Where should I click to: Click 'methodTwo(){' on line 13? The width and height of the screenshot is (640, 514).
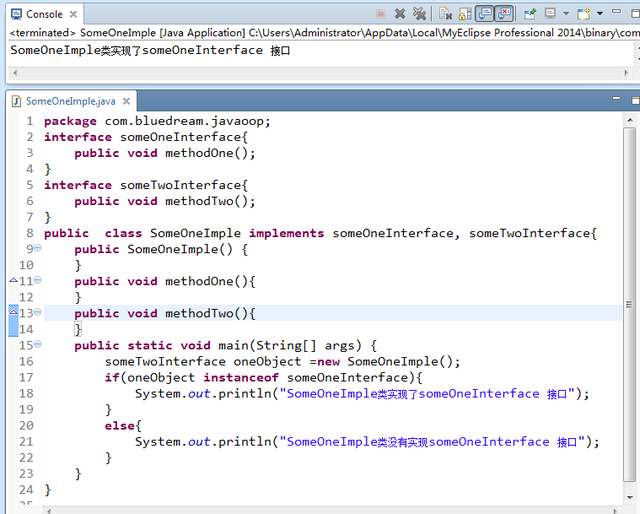click(x=210, y=314)
